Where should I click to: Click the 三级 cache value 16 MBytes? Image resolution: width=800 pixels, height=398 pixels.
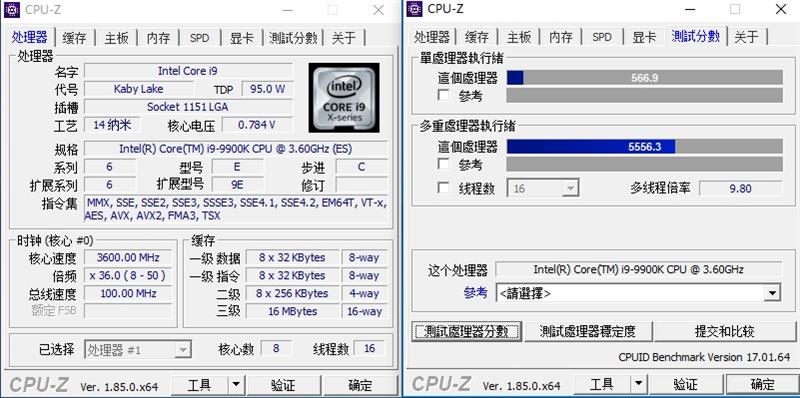pos(292,311)
